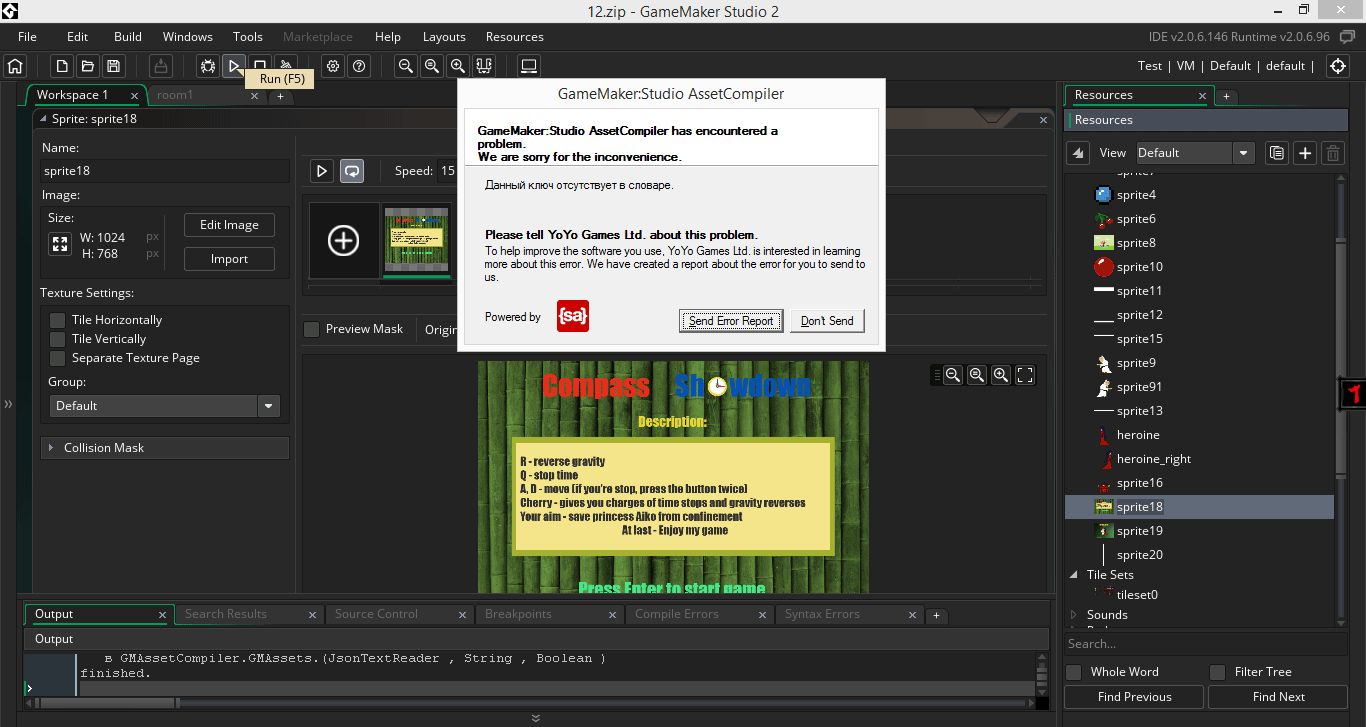Viewport: 1366px width, 727px height.
Task: Open the Start Page home icon
Action: coord(15,66)
